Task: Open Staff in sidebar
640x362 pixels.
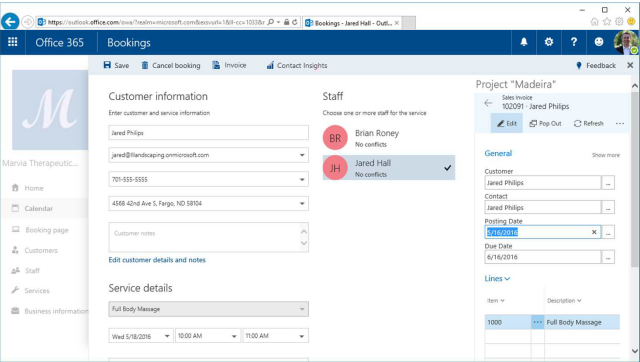Action: coord(25,271)
